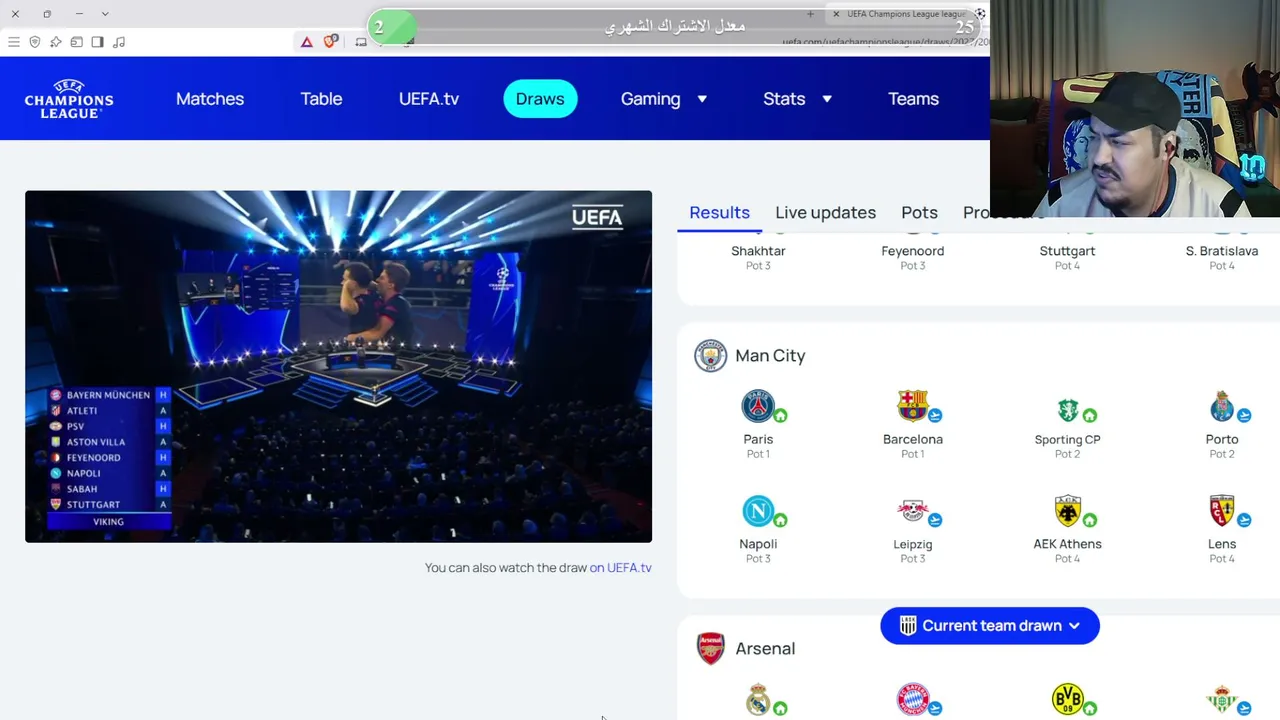The image size is (1280, 720).
Task: Click the Paris Saint-Germain crest
Action: pyautogui.click(x=758, y=406)
